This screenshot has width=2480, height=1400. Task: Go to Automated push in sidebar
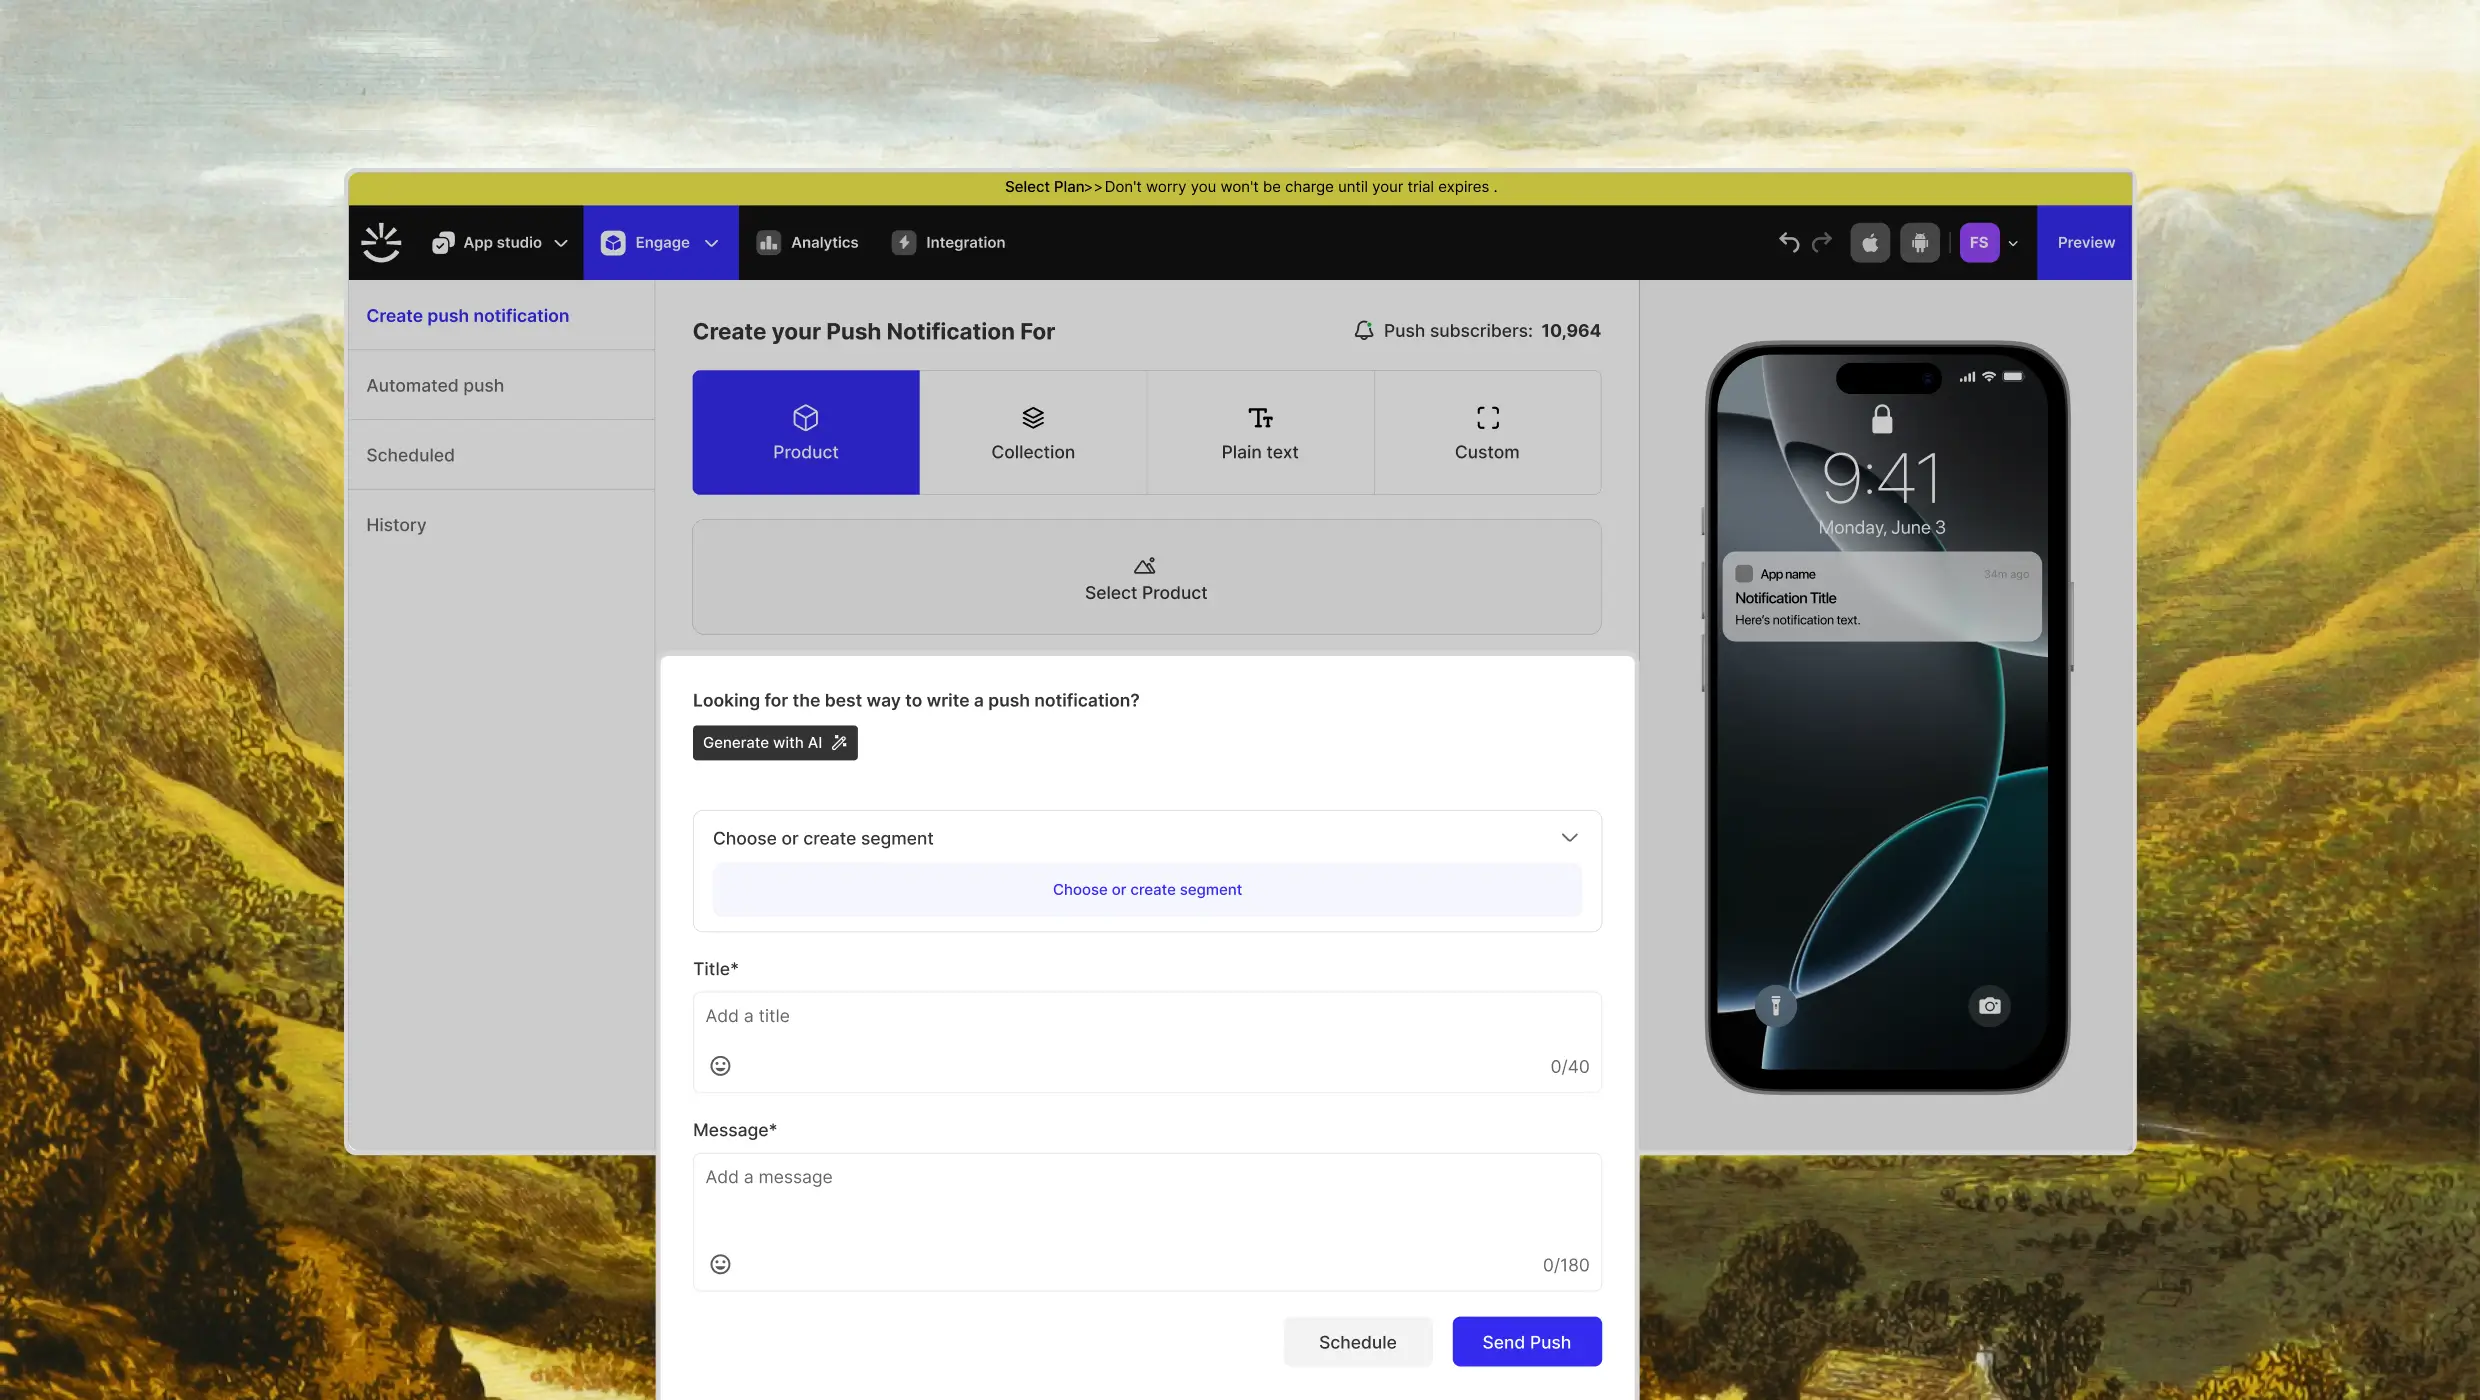click(x=435, y=385)
